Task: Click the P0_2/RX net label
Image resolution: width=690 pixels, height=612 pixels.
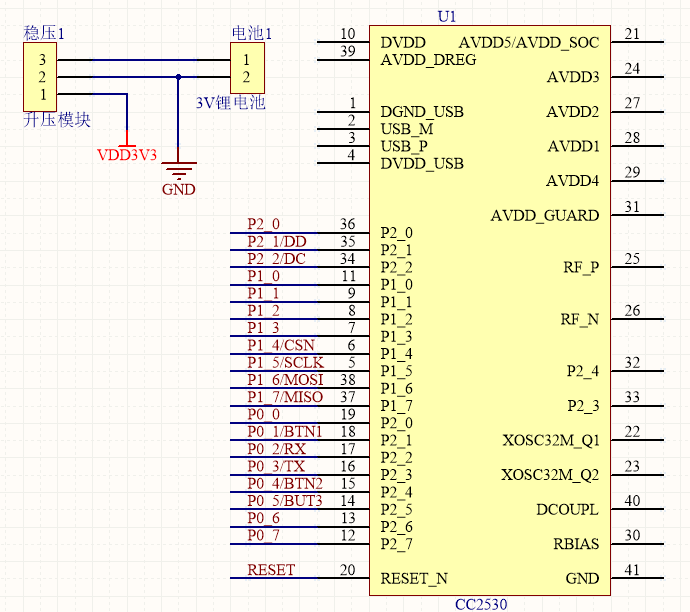Action: [x=276, y=449]
